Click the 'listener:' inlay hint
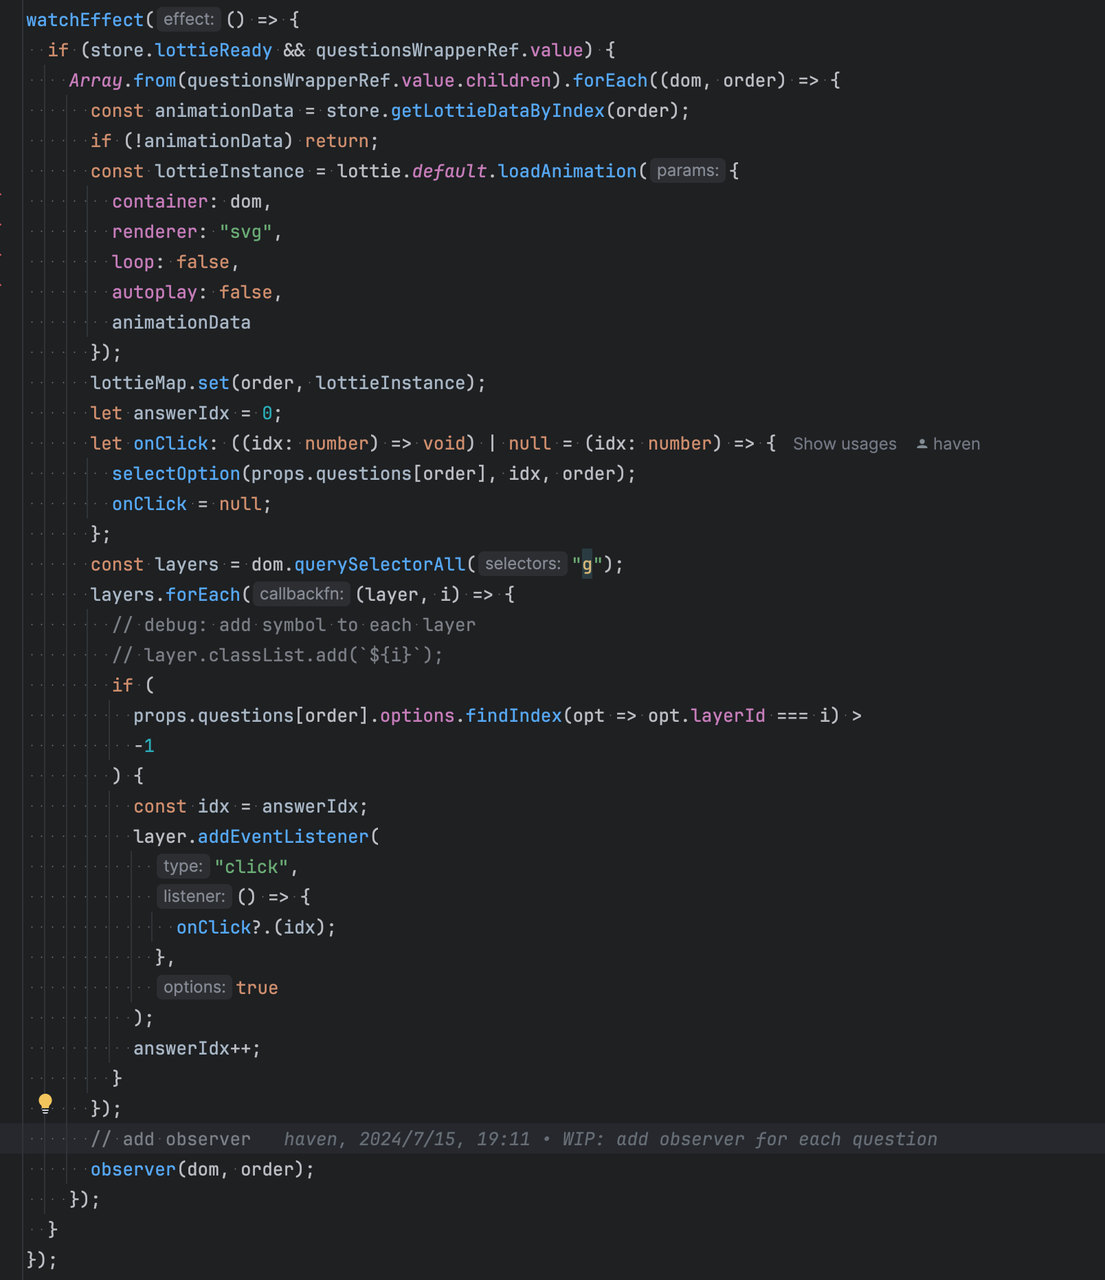The image size is (1105, 1280). tap(194, 896)
